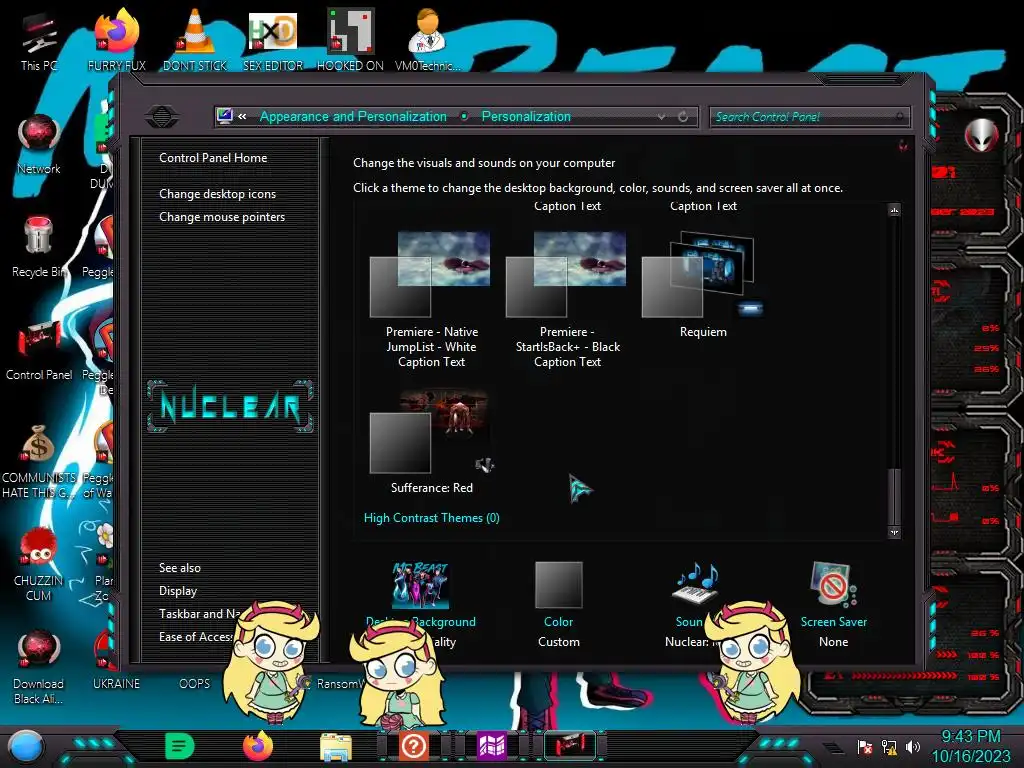Launch the CHUZZIN CUM red fuzzy icon

[39, 564]
